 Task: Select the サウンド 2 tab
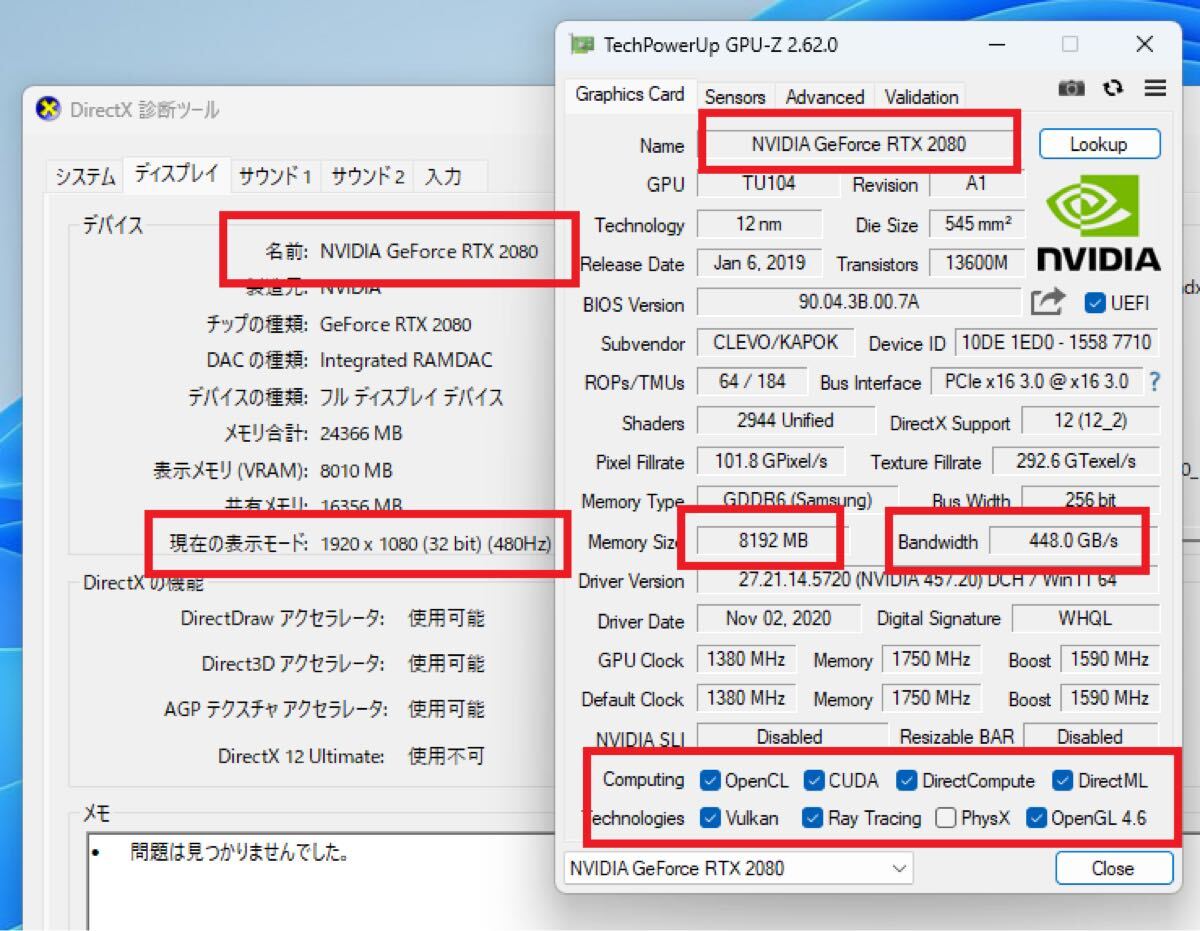[368, 177]
